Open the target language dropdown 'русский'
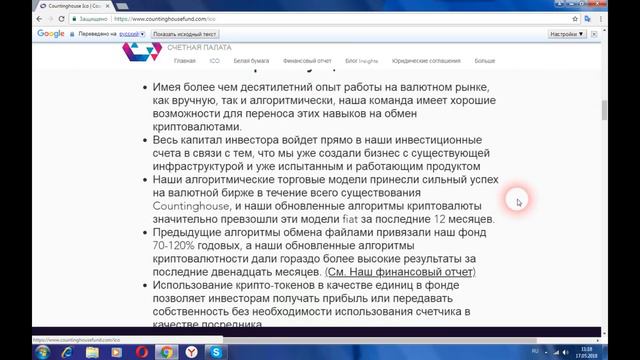This screenshot has height=360, width=640. click(x=132, y=34)
